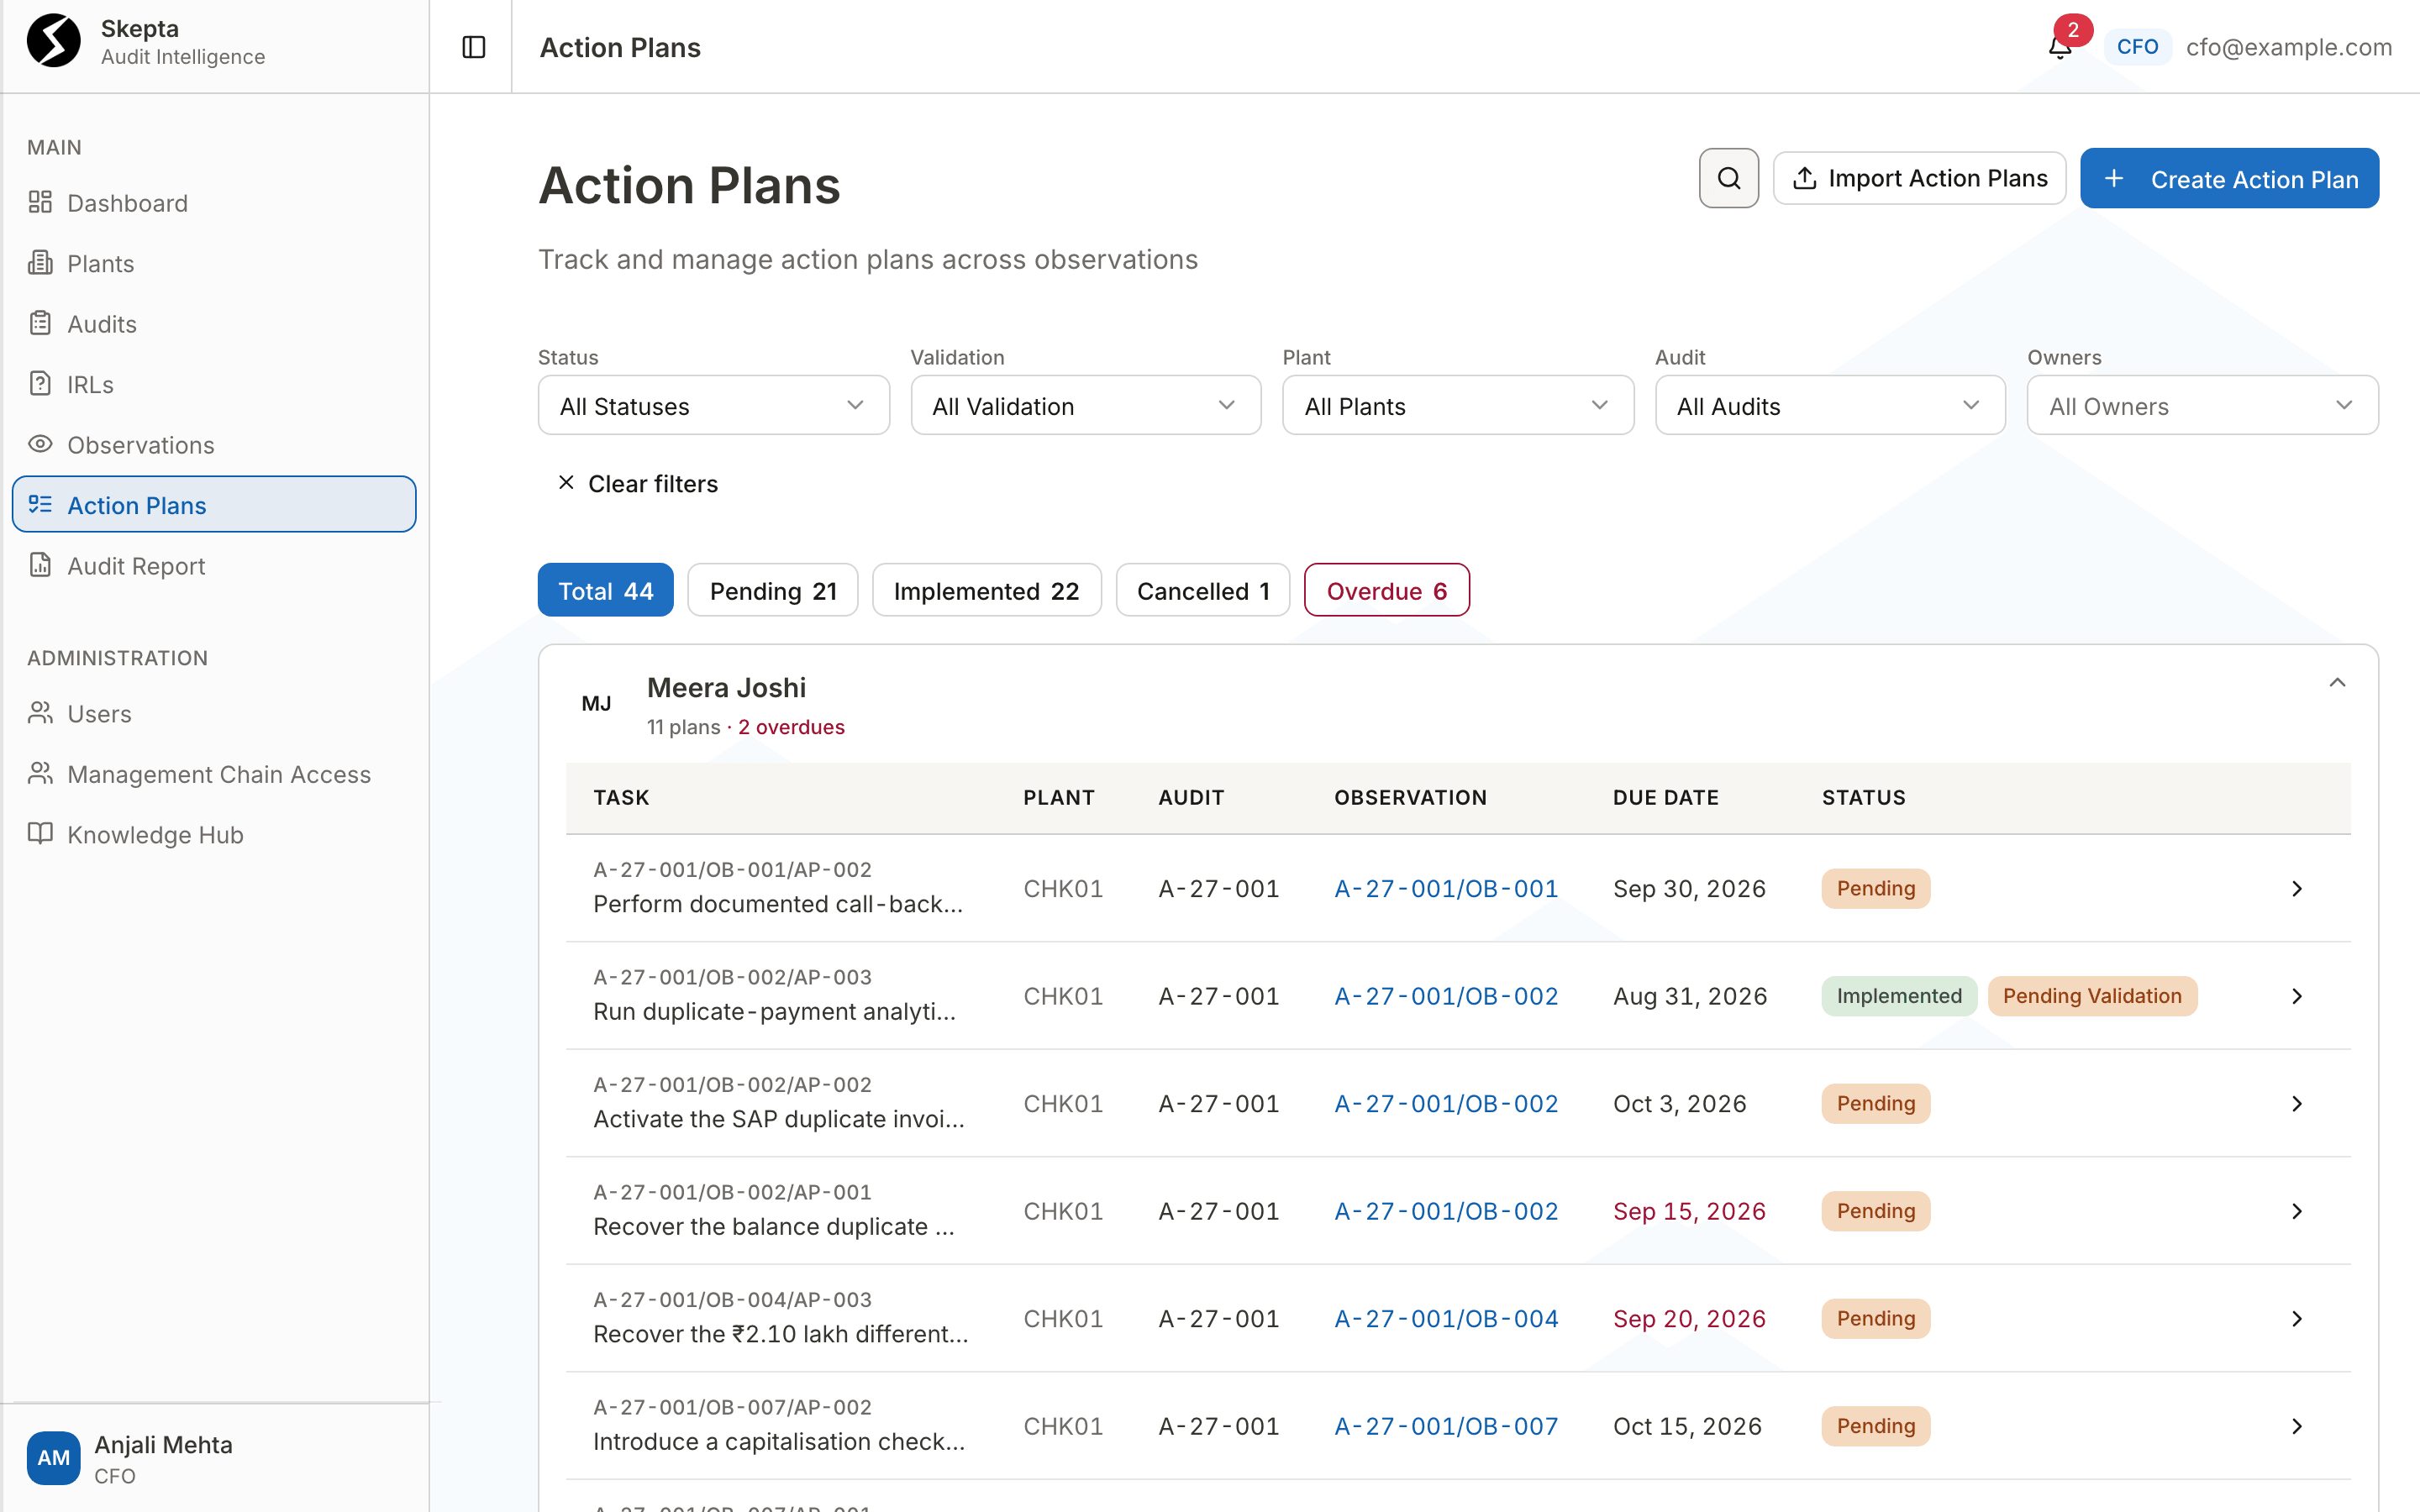
Task: Open observation link in Sep 30, 2026 row
Action: [1446, 888]
